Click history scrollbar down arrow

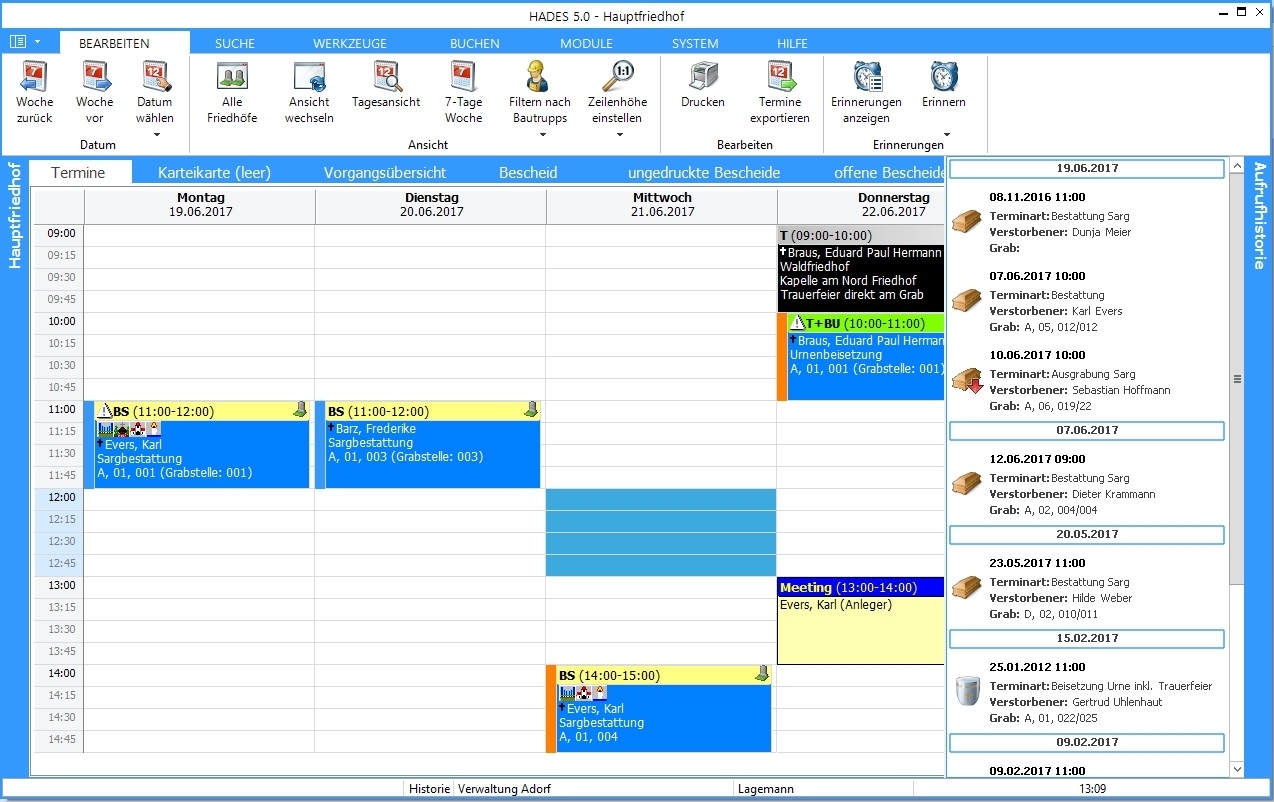[x=1237, y=769]
